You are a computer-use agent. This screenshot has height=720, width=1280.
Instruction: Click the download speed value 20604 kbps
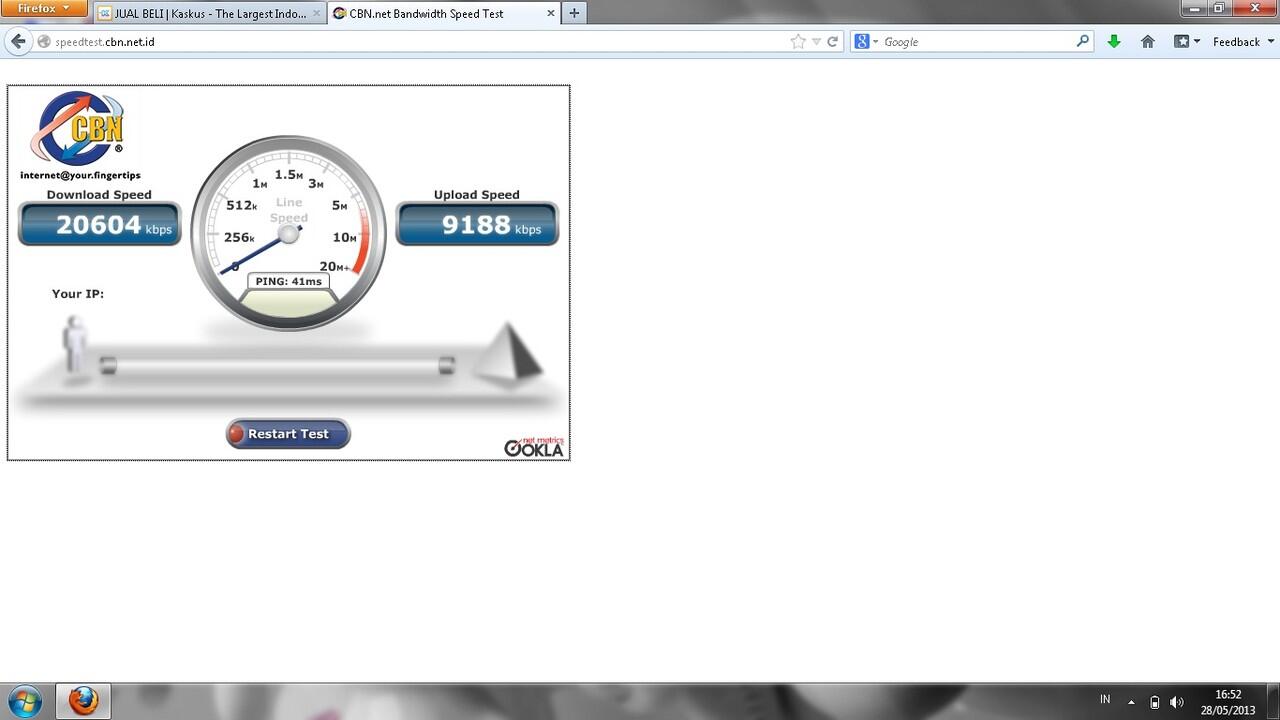(99, 225)
